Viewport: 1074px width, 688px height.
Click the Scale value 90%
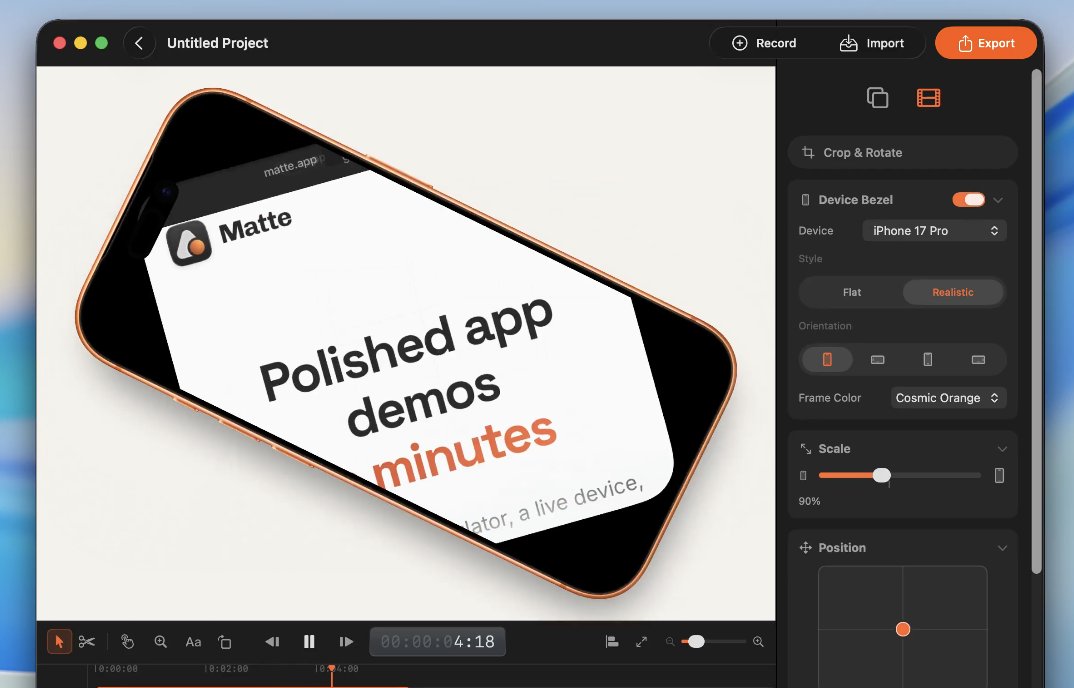tap(809, 502)
